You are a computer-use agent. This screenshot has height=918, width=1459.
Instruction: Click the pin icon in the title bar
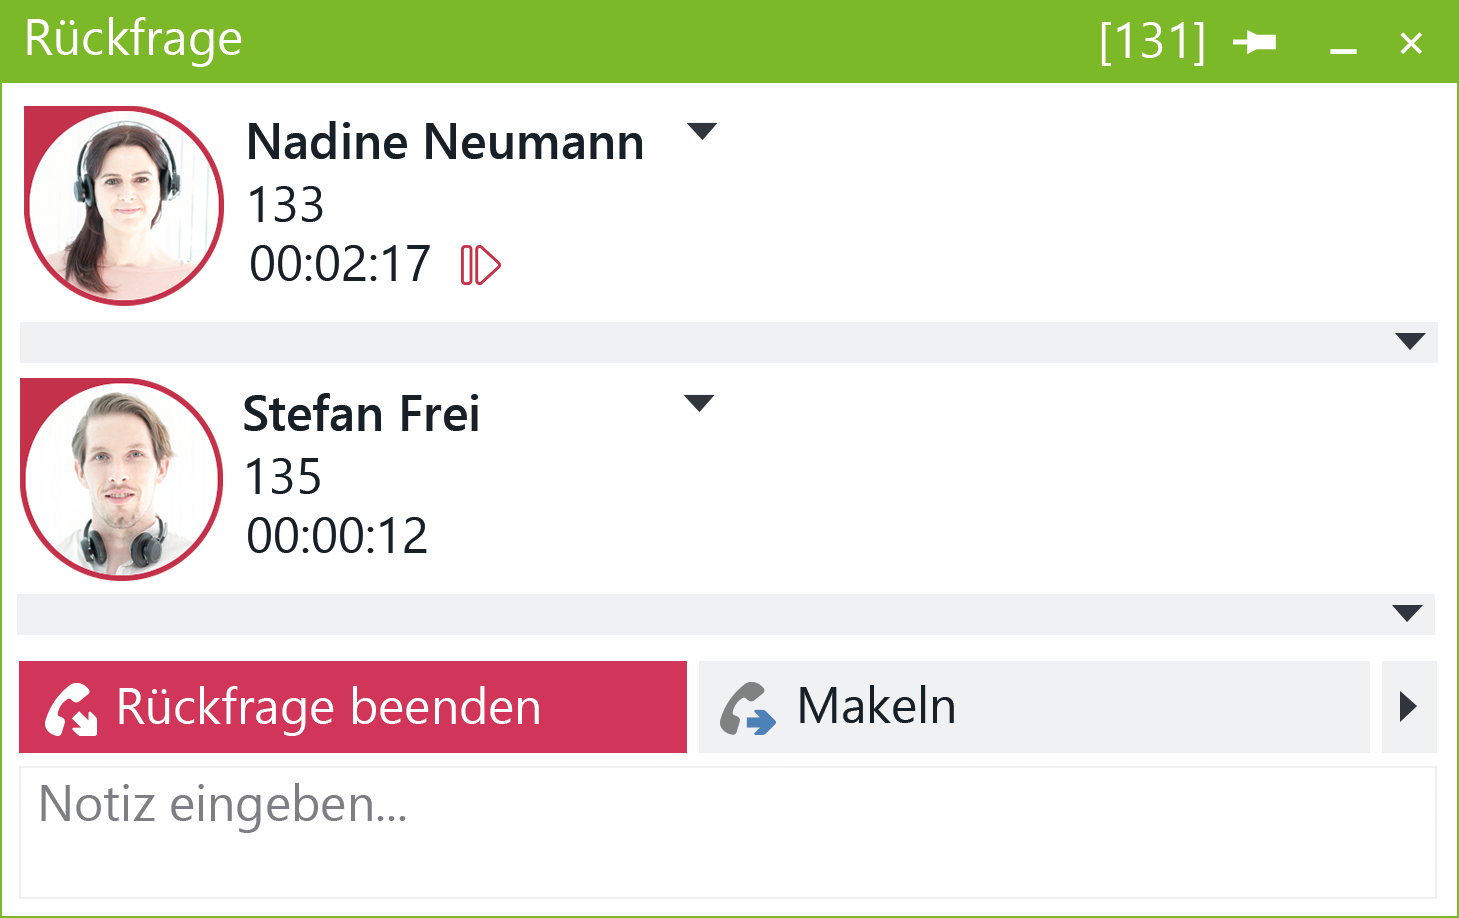(x=1254, y=42)
